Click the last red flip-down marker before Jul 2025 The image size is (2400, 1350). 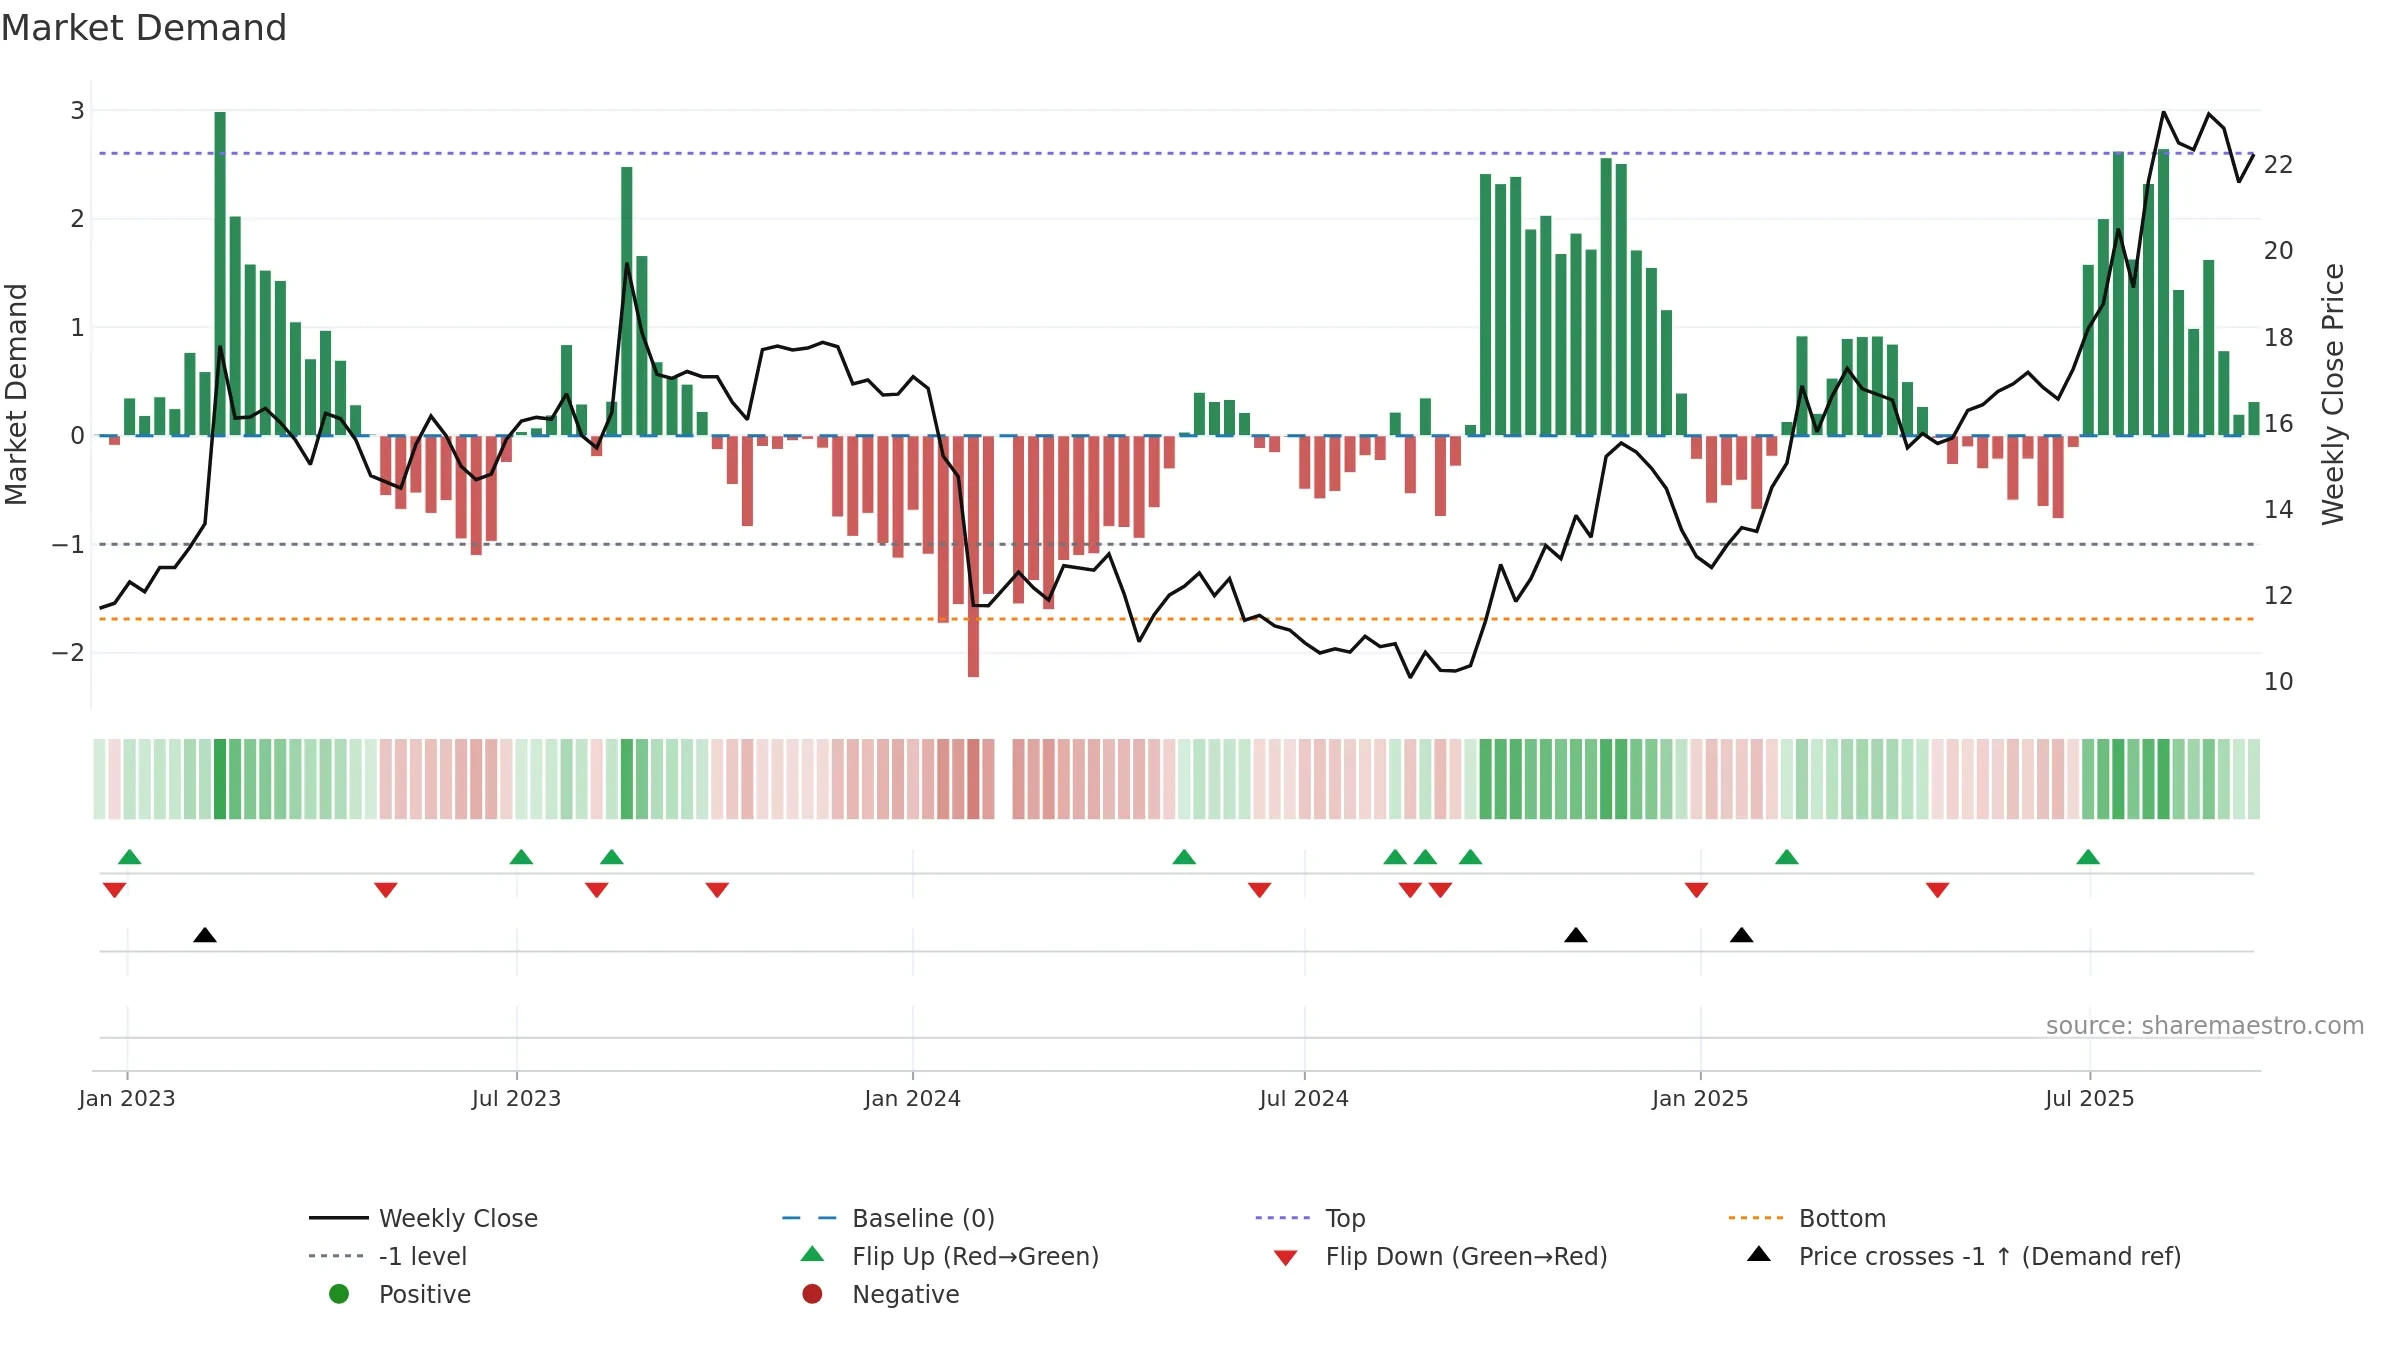(x=1937, y=890)
